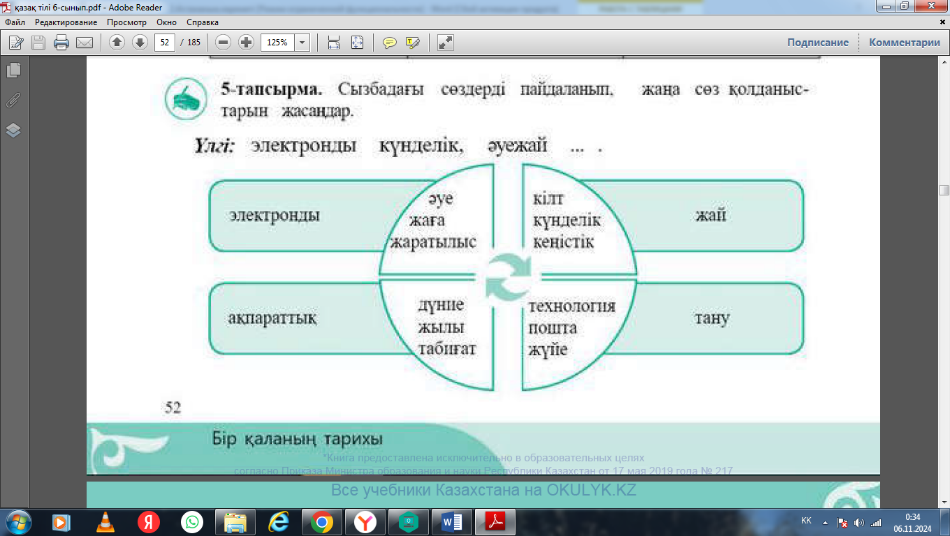This screenshot has height=536, width=950.
Task: Open VLC player from taskbar
Action: coord(105,522)
